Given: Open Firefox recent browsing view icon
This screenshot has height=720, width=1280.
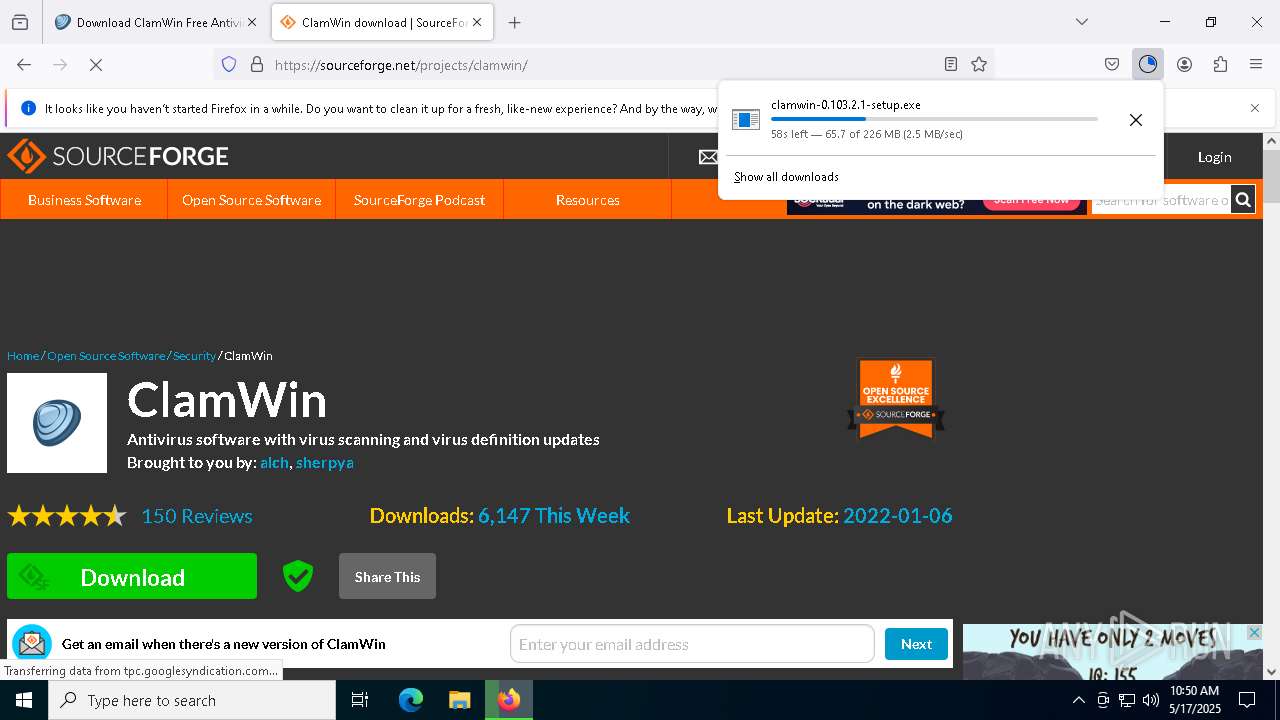Looking at the screenshot, I should point(20,22).
